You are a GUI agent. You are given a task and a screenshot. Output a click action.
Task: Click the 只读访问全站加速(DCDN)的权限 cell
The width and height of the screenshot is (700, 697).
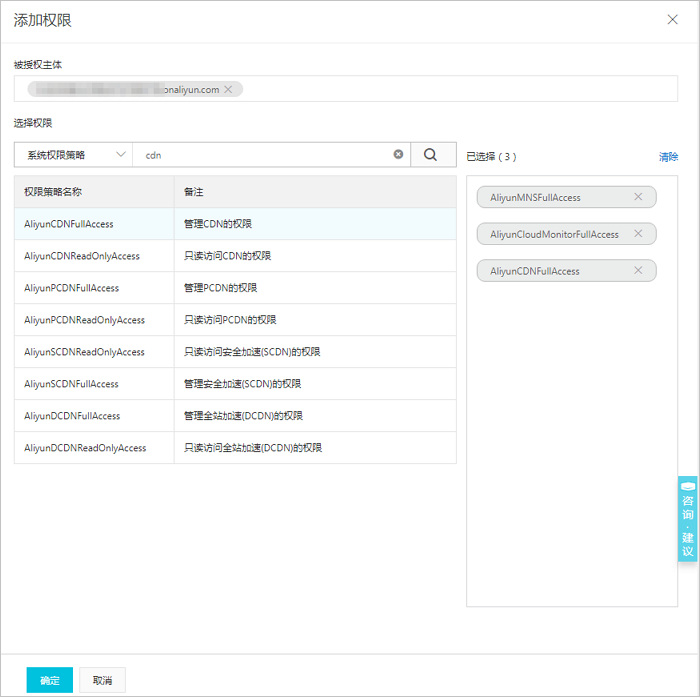pos(315,448)
